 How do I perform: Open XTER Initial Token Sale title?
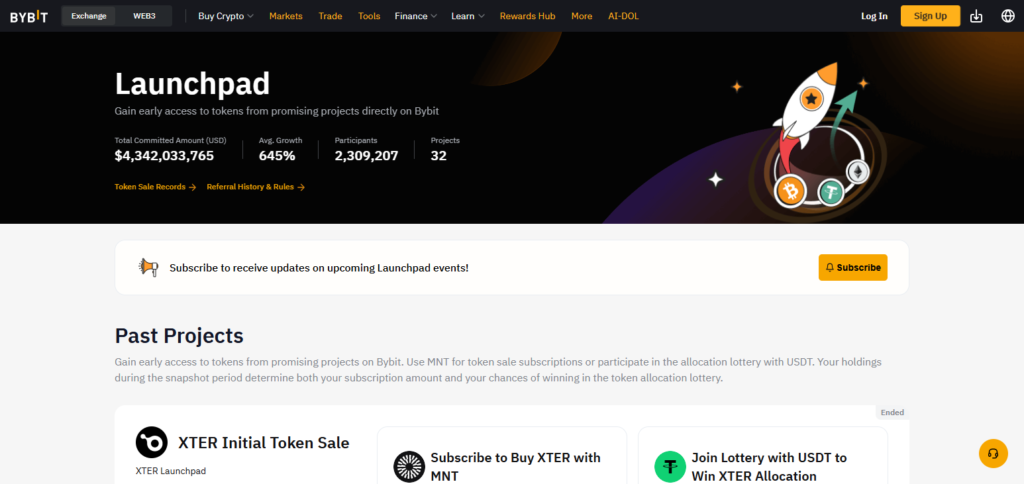[x=264, y=443]
